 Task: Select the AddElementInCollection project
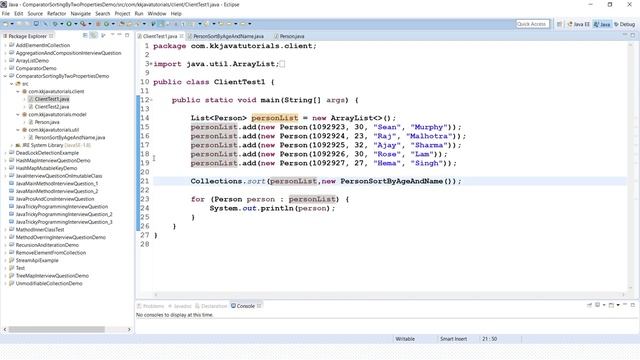(42, 45)
